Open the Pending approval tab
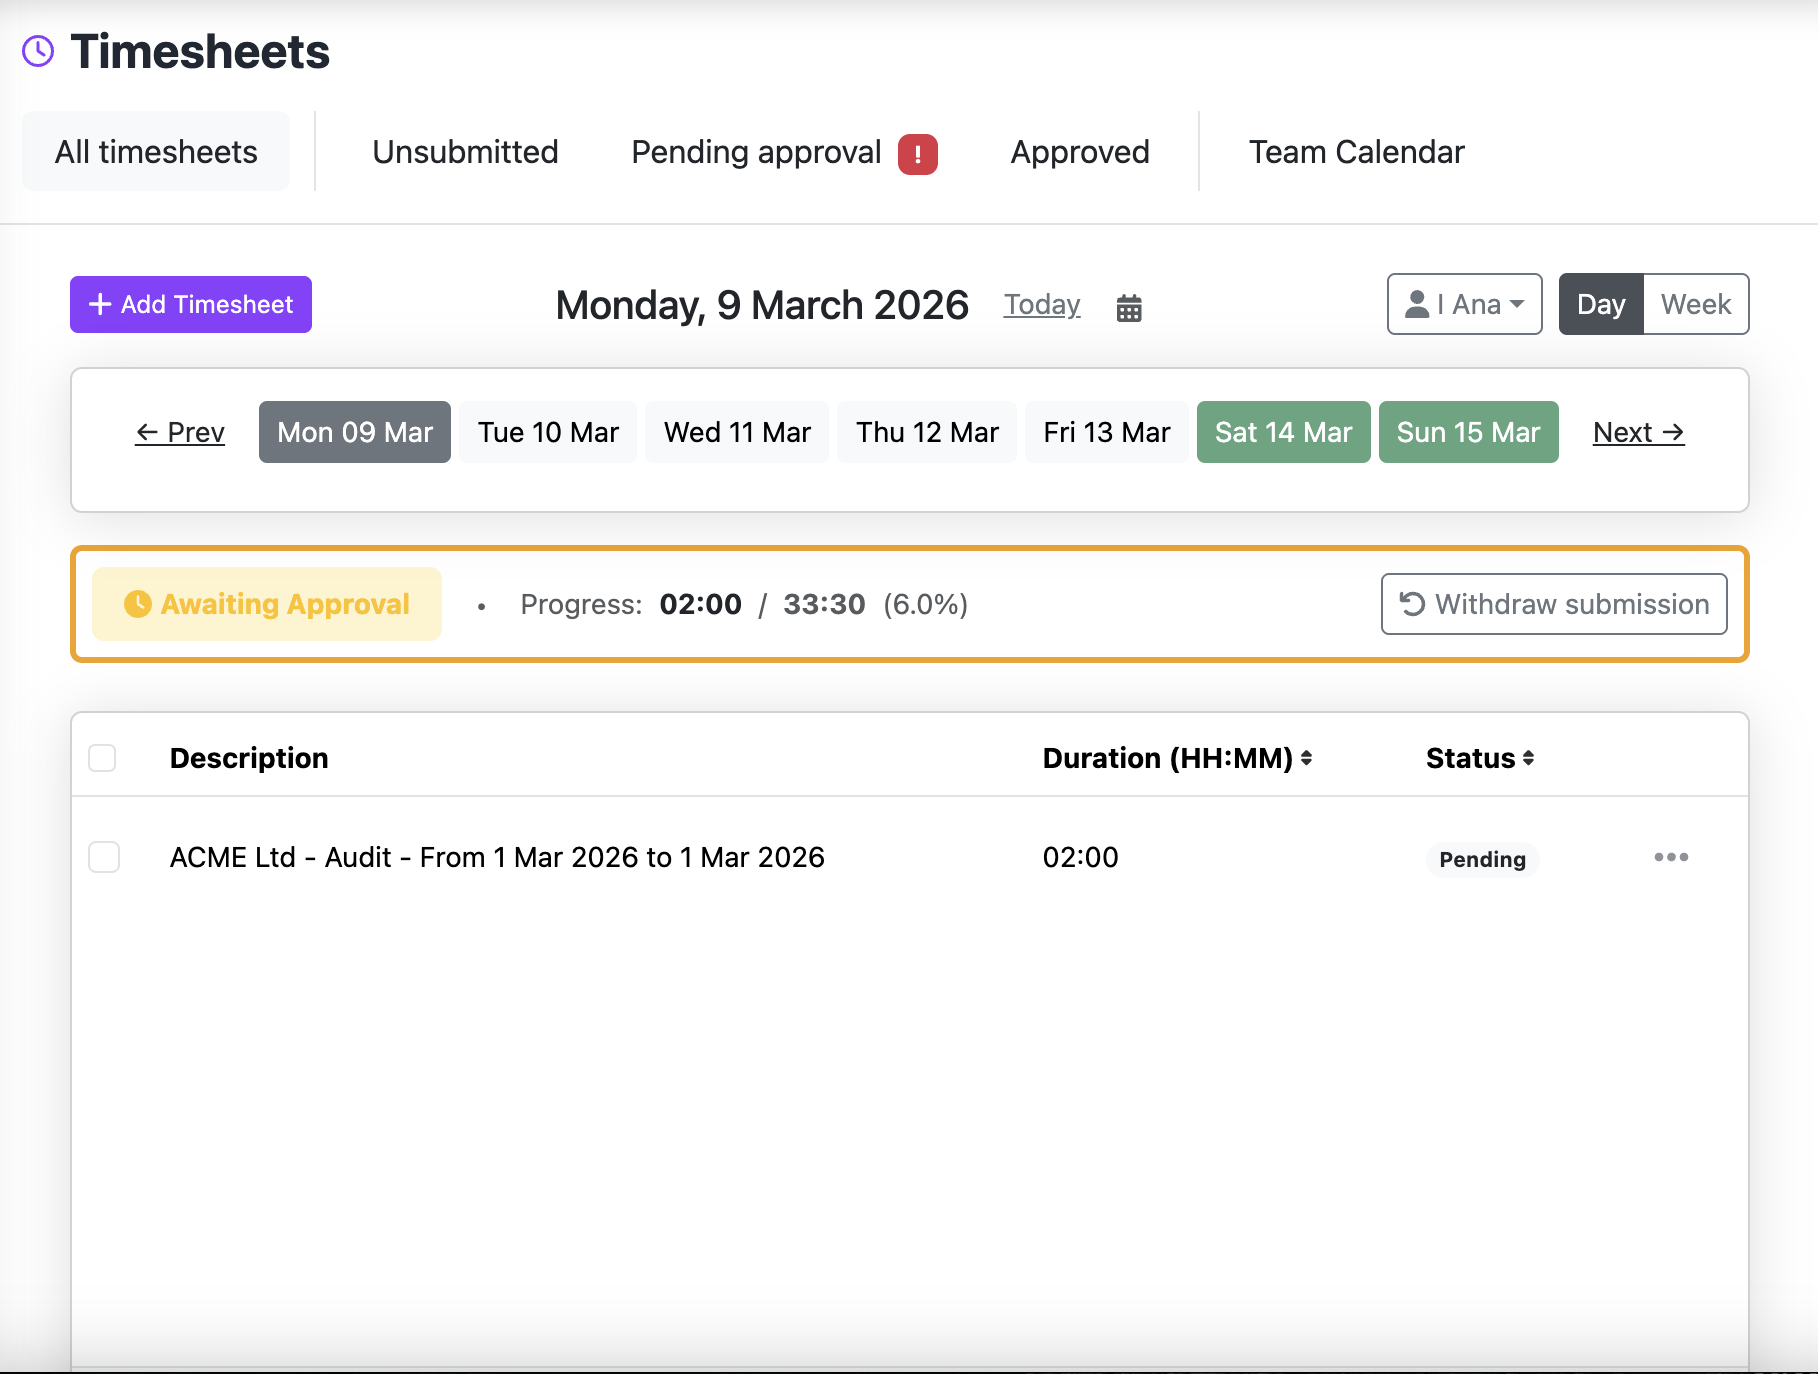 784,152
